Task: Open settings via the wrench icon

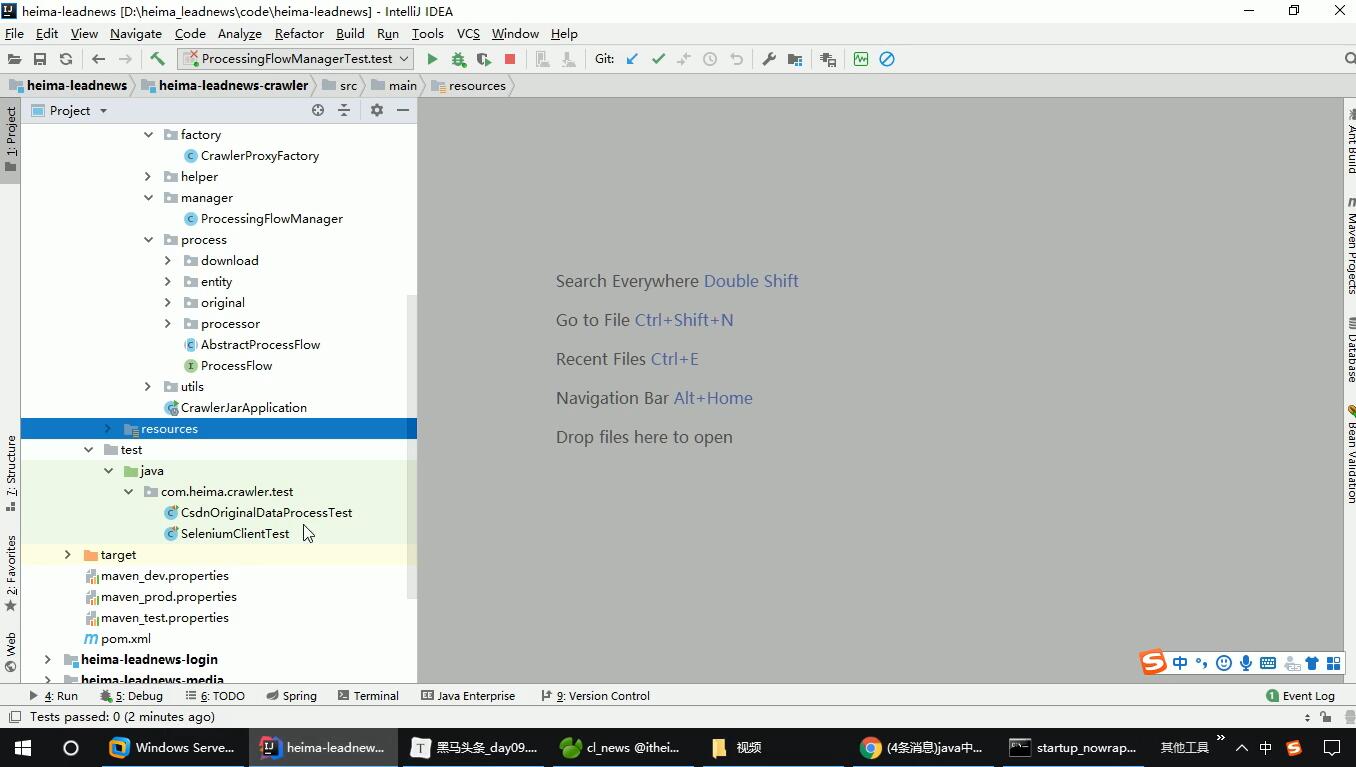Action: (x=769, y=59)
